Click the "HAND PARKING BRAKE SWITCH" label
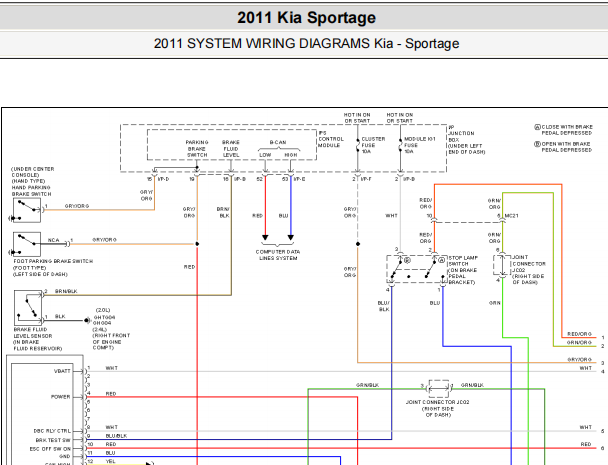The image size is (608, 465). click(31, 190)
